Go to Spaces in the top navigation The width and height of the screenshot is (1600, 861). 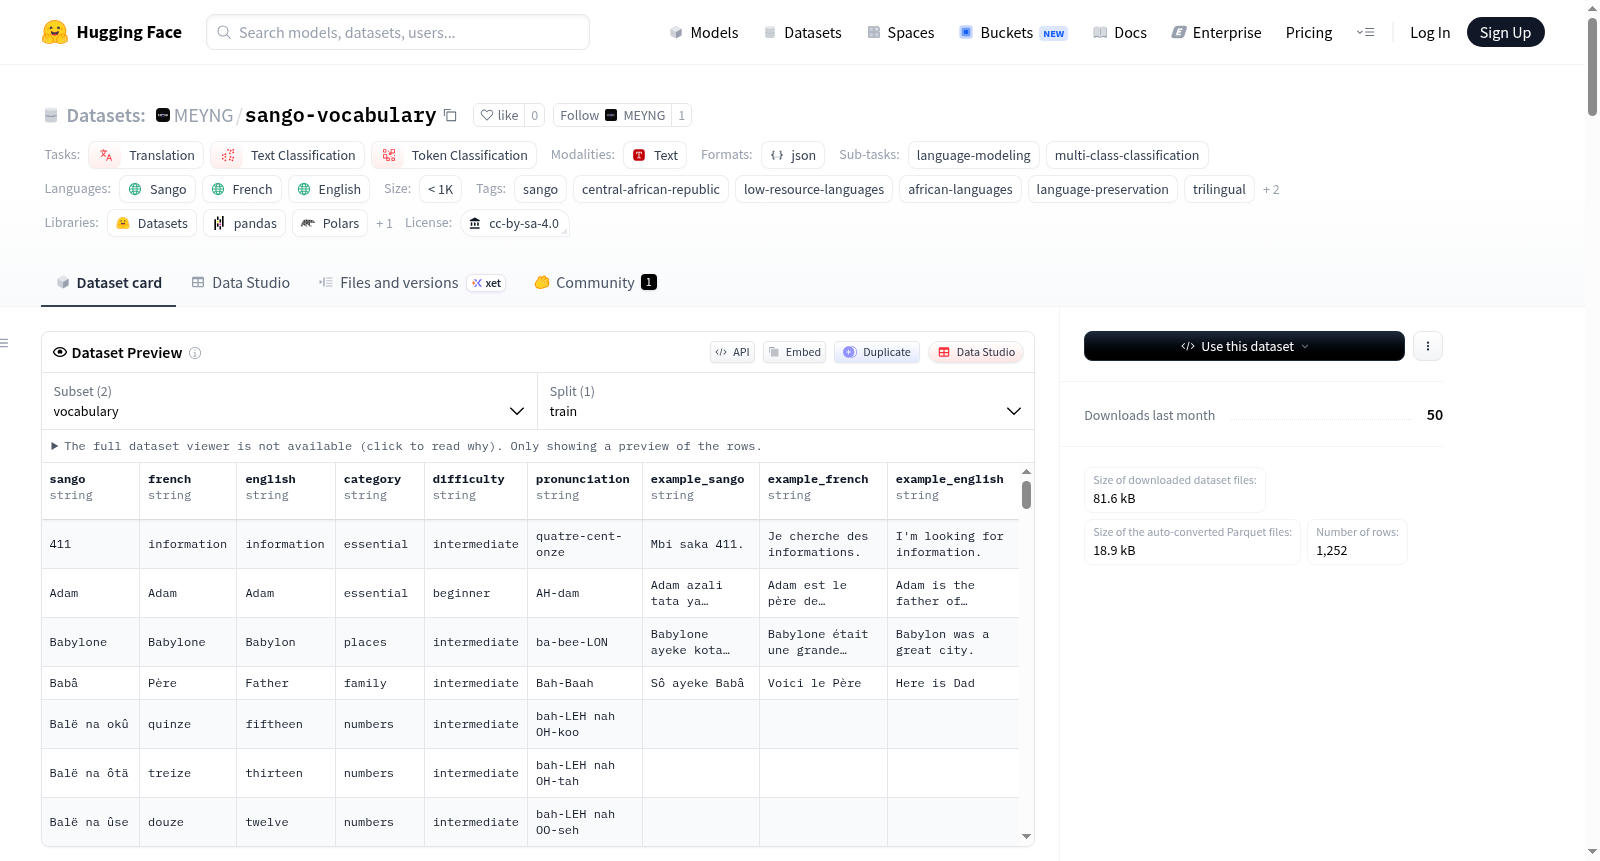(x=901, y=32)
